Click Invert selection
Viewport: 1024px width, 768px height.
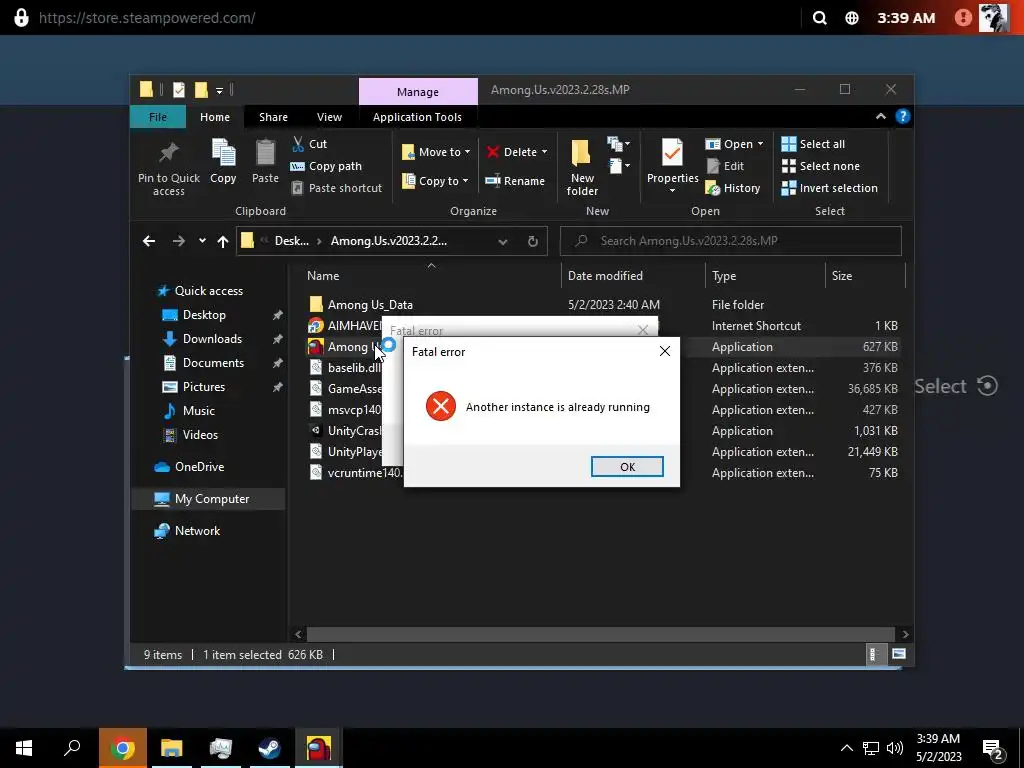click(x=829, y=188)
